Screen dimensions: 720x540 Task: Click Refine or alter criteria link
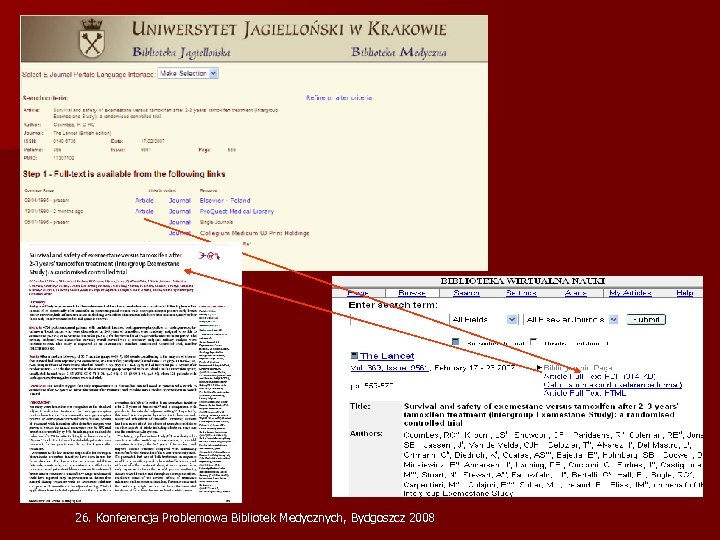pyautogui.click(x=339, y=98)
